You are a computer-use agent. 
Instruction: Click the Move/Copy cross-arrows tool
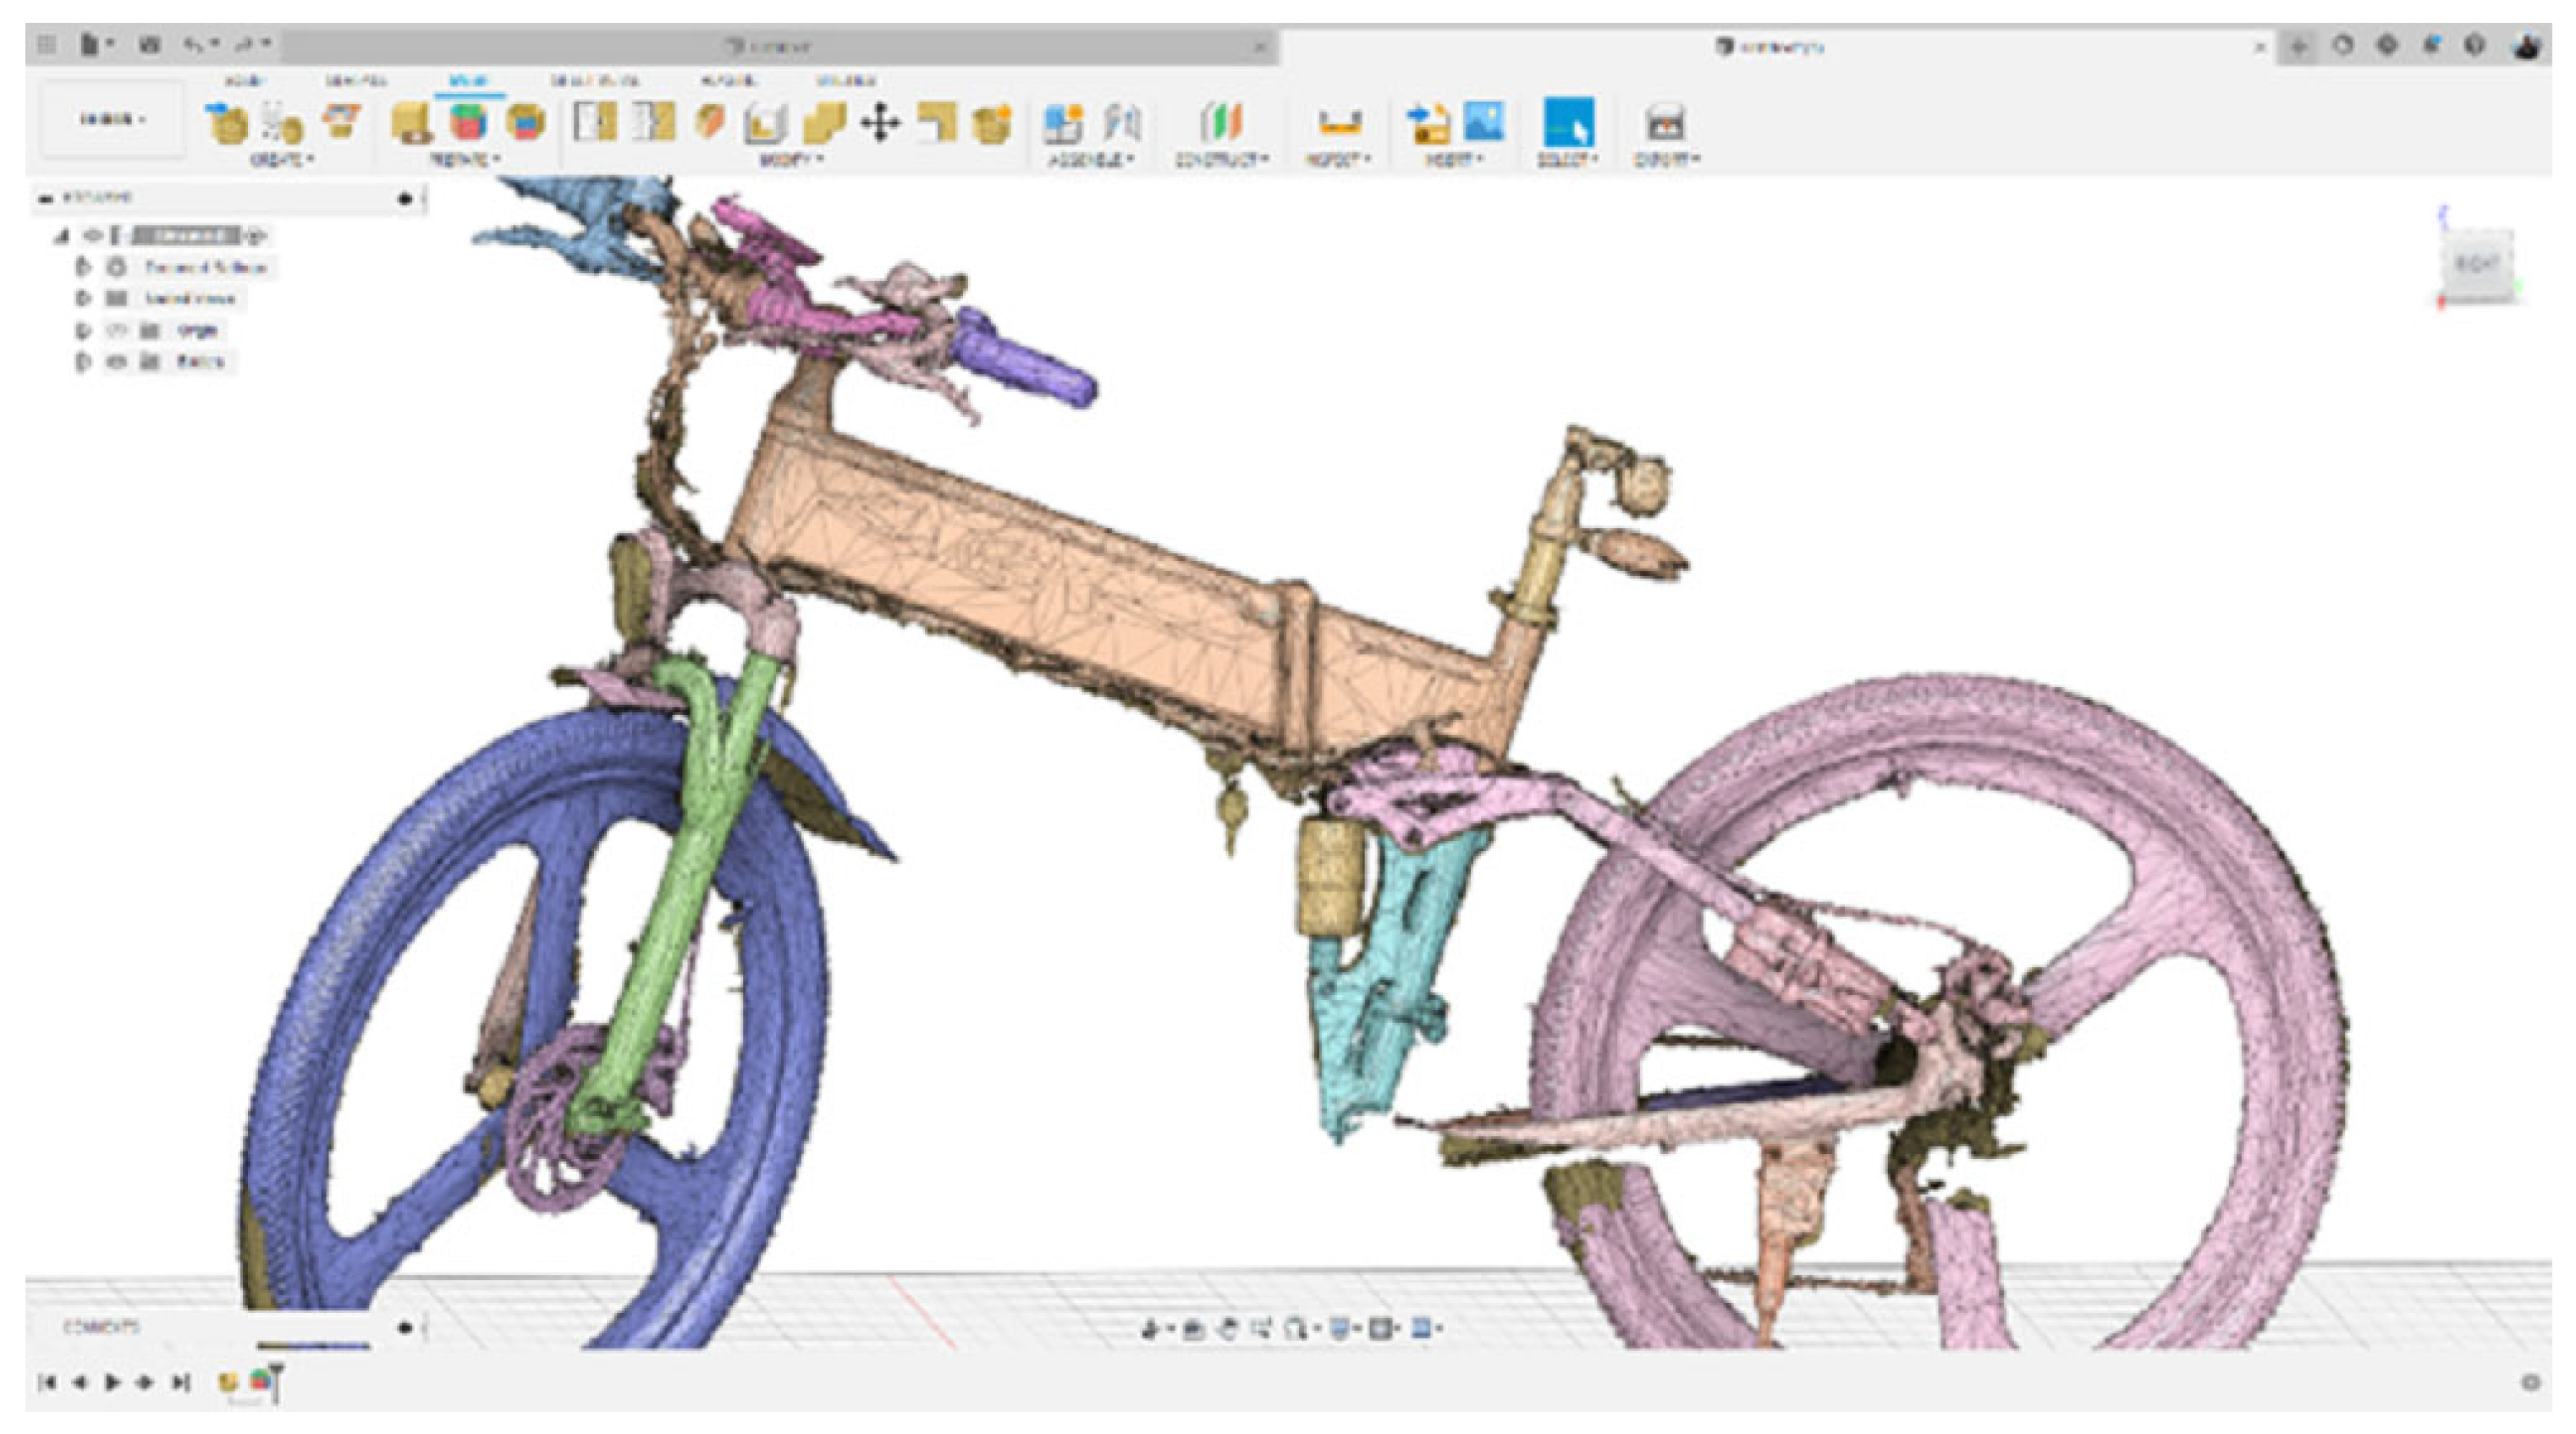[879, 123]
